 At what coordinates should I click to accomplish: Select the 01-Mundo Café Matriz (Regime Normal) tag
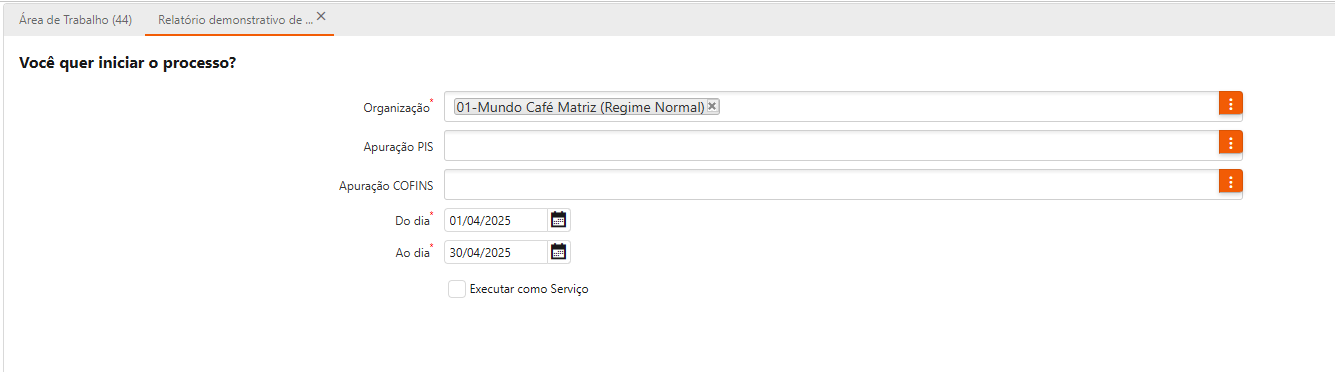click(x=580, y=107)
